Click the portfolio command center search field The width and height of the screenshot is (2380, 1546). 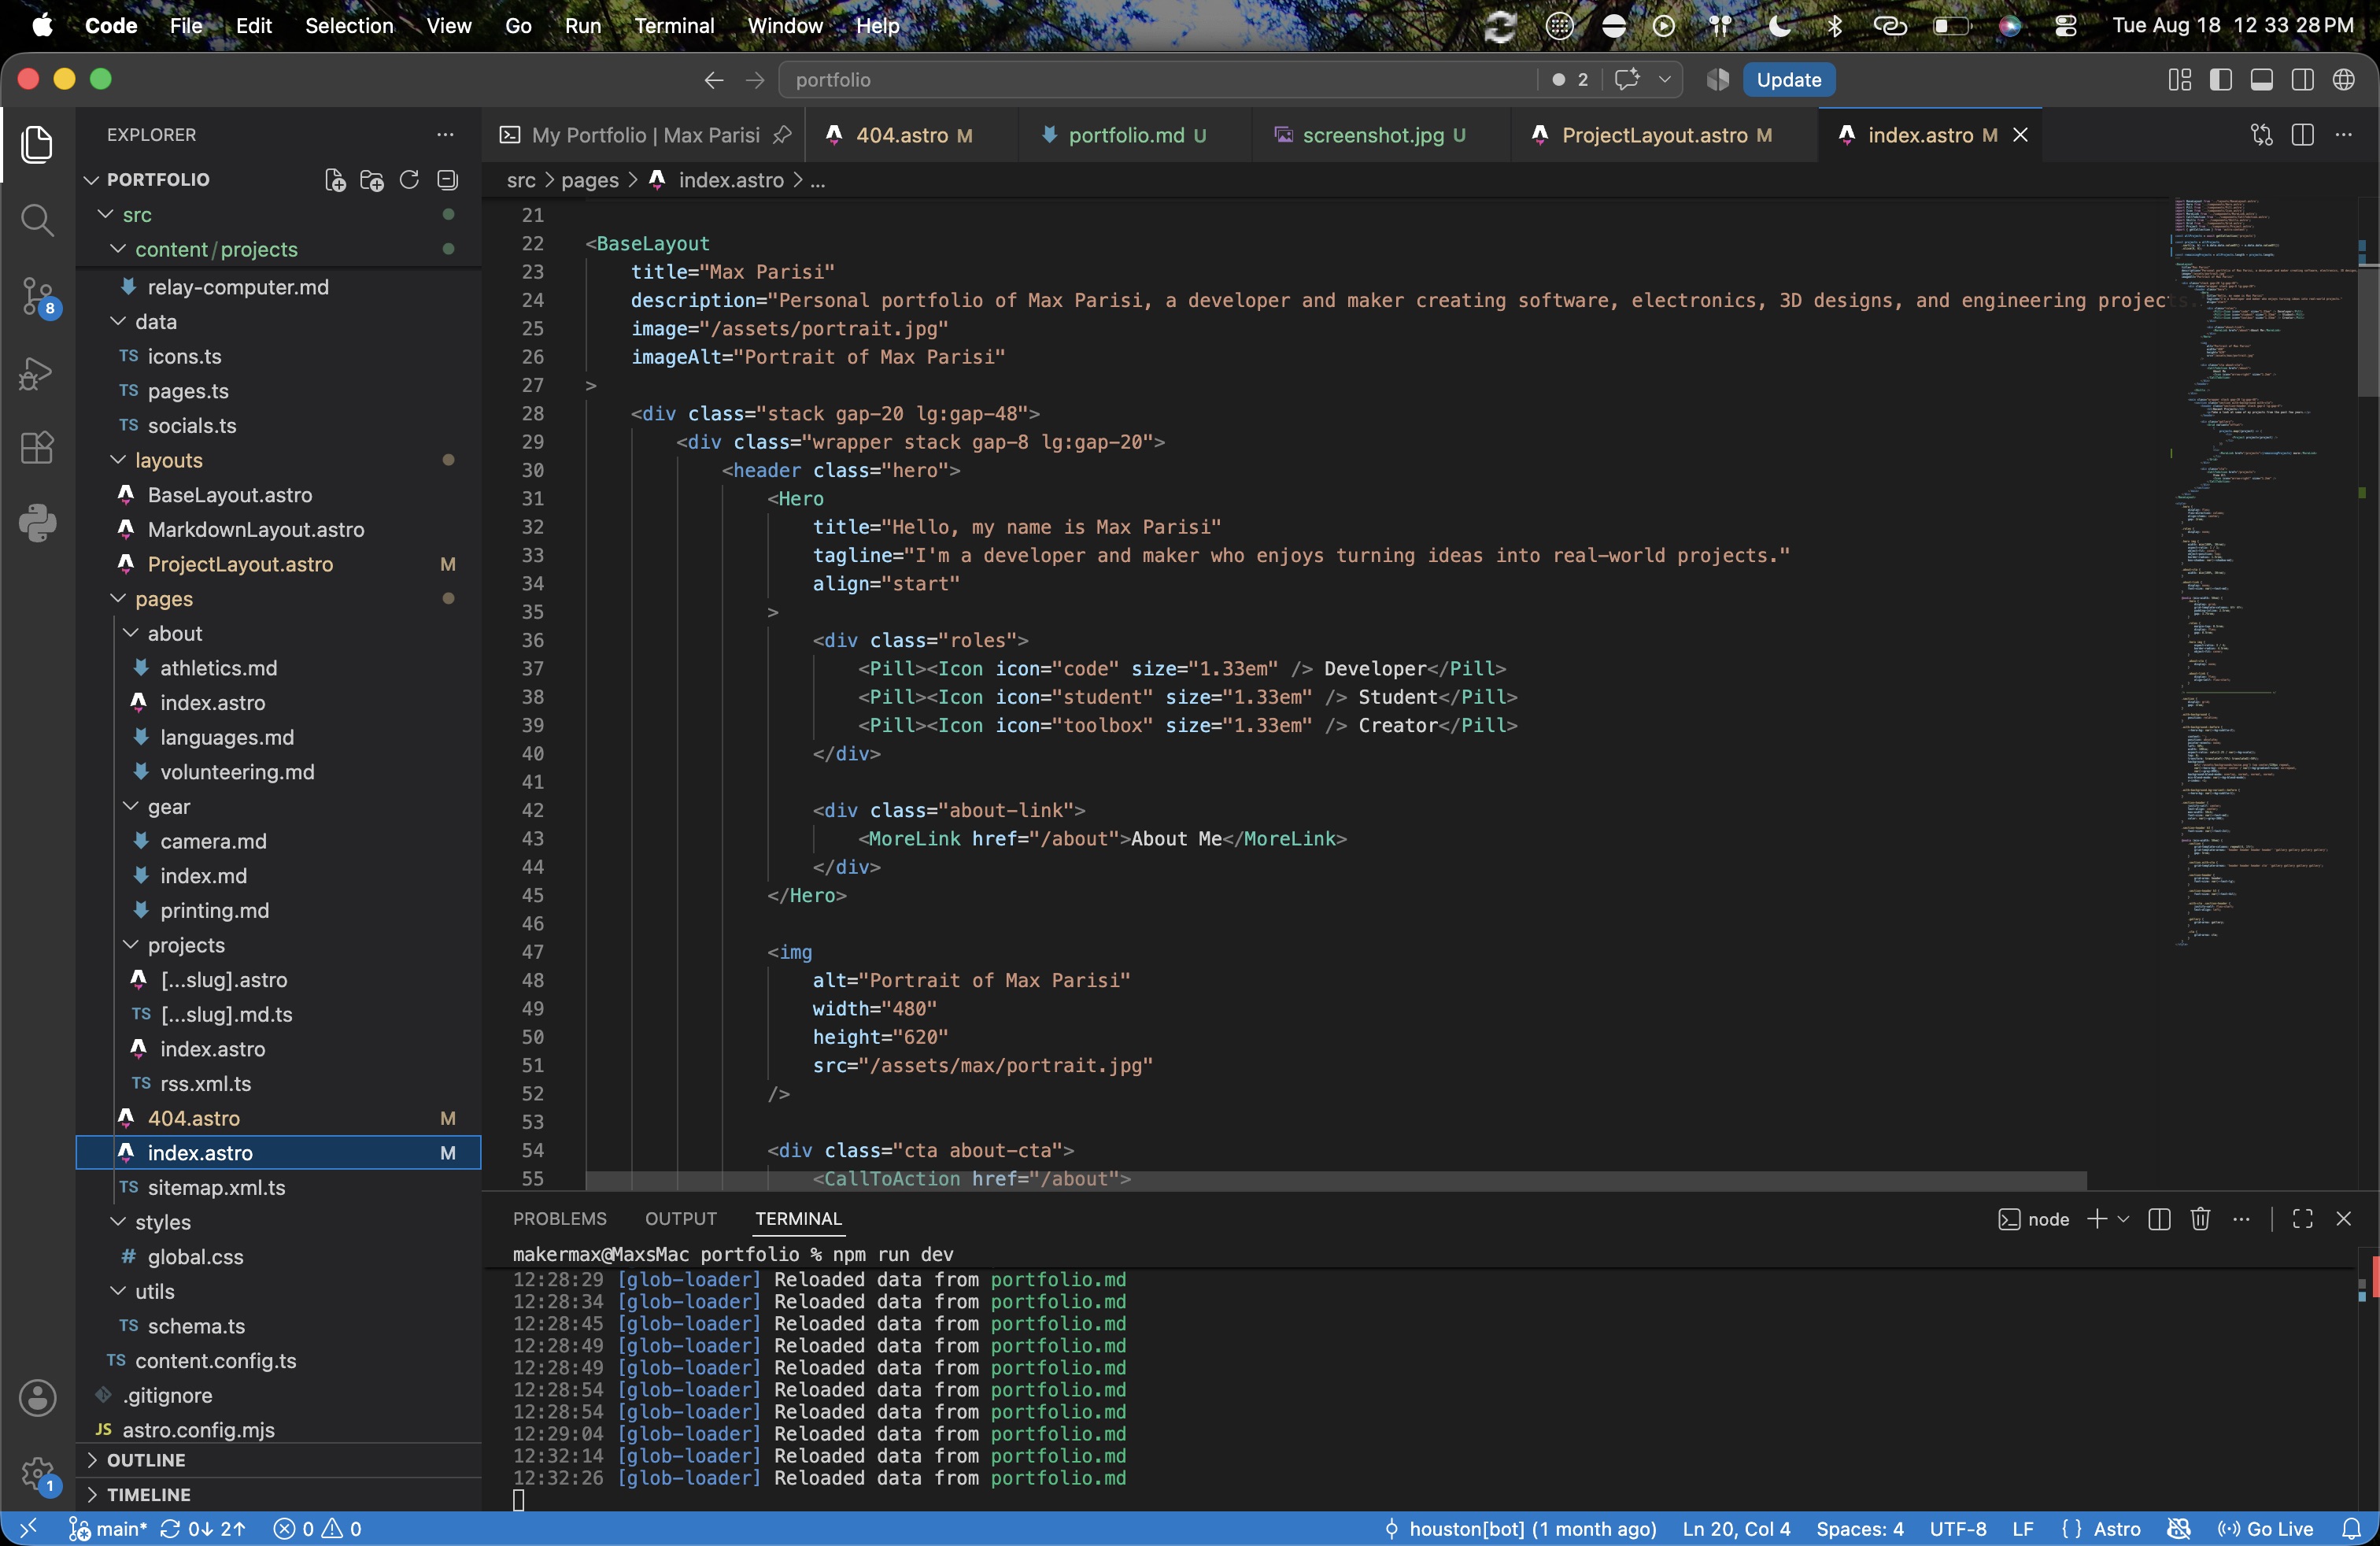(1157, 80)
